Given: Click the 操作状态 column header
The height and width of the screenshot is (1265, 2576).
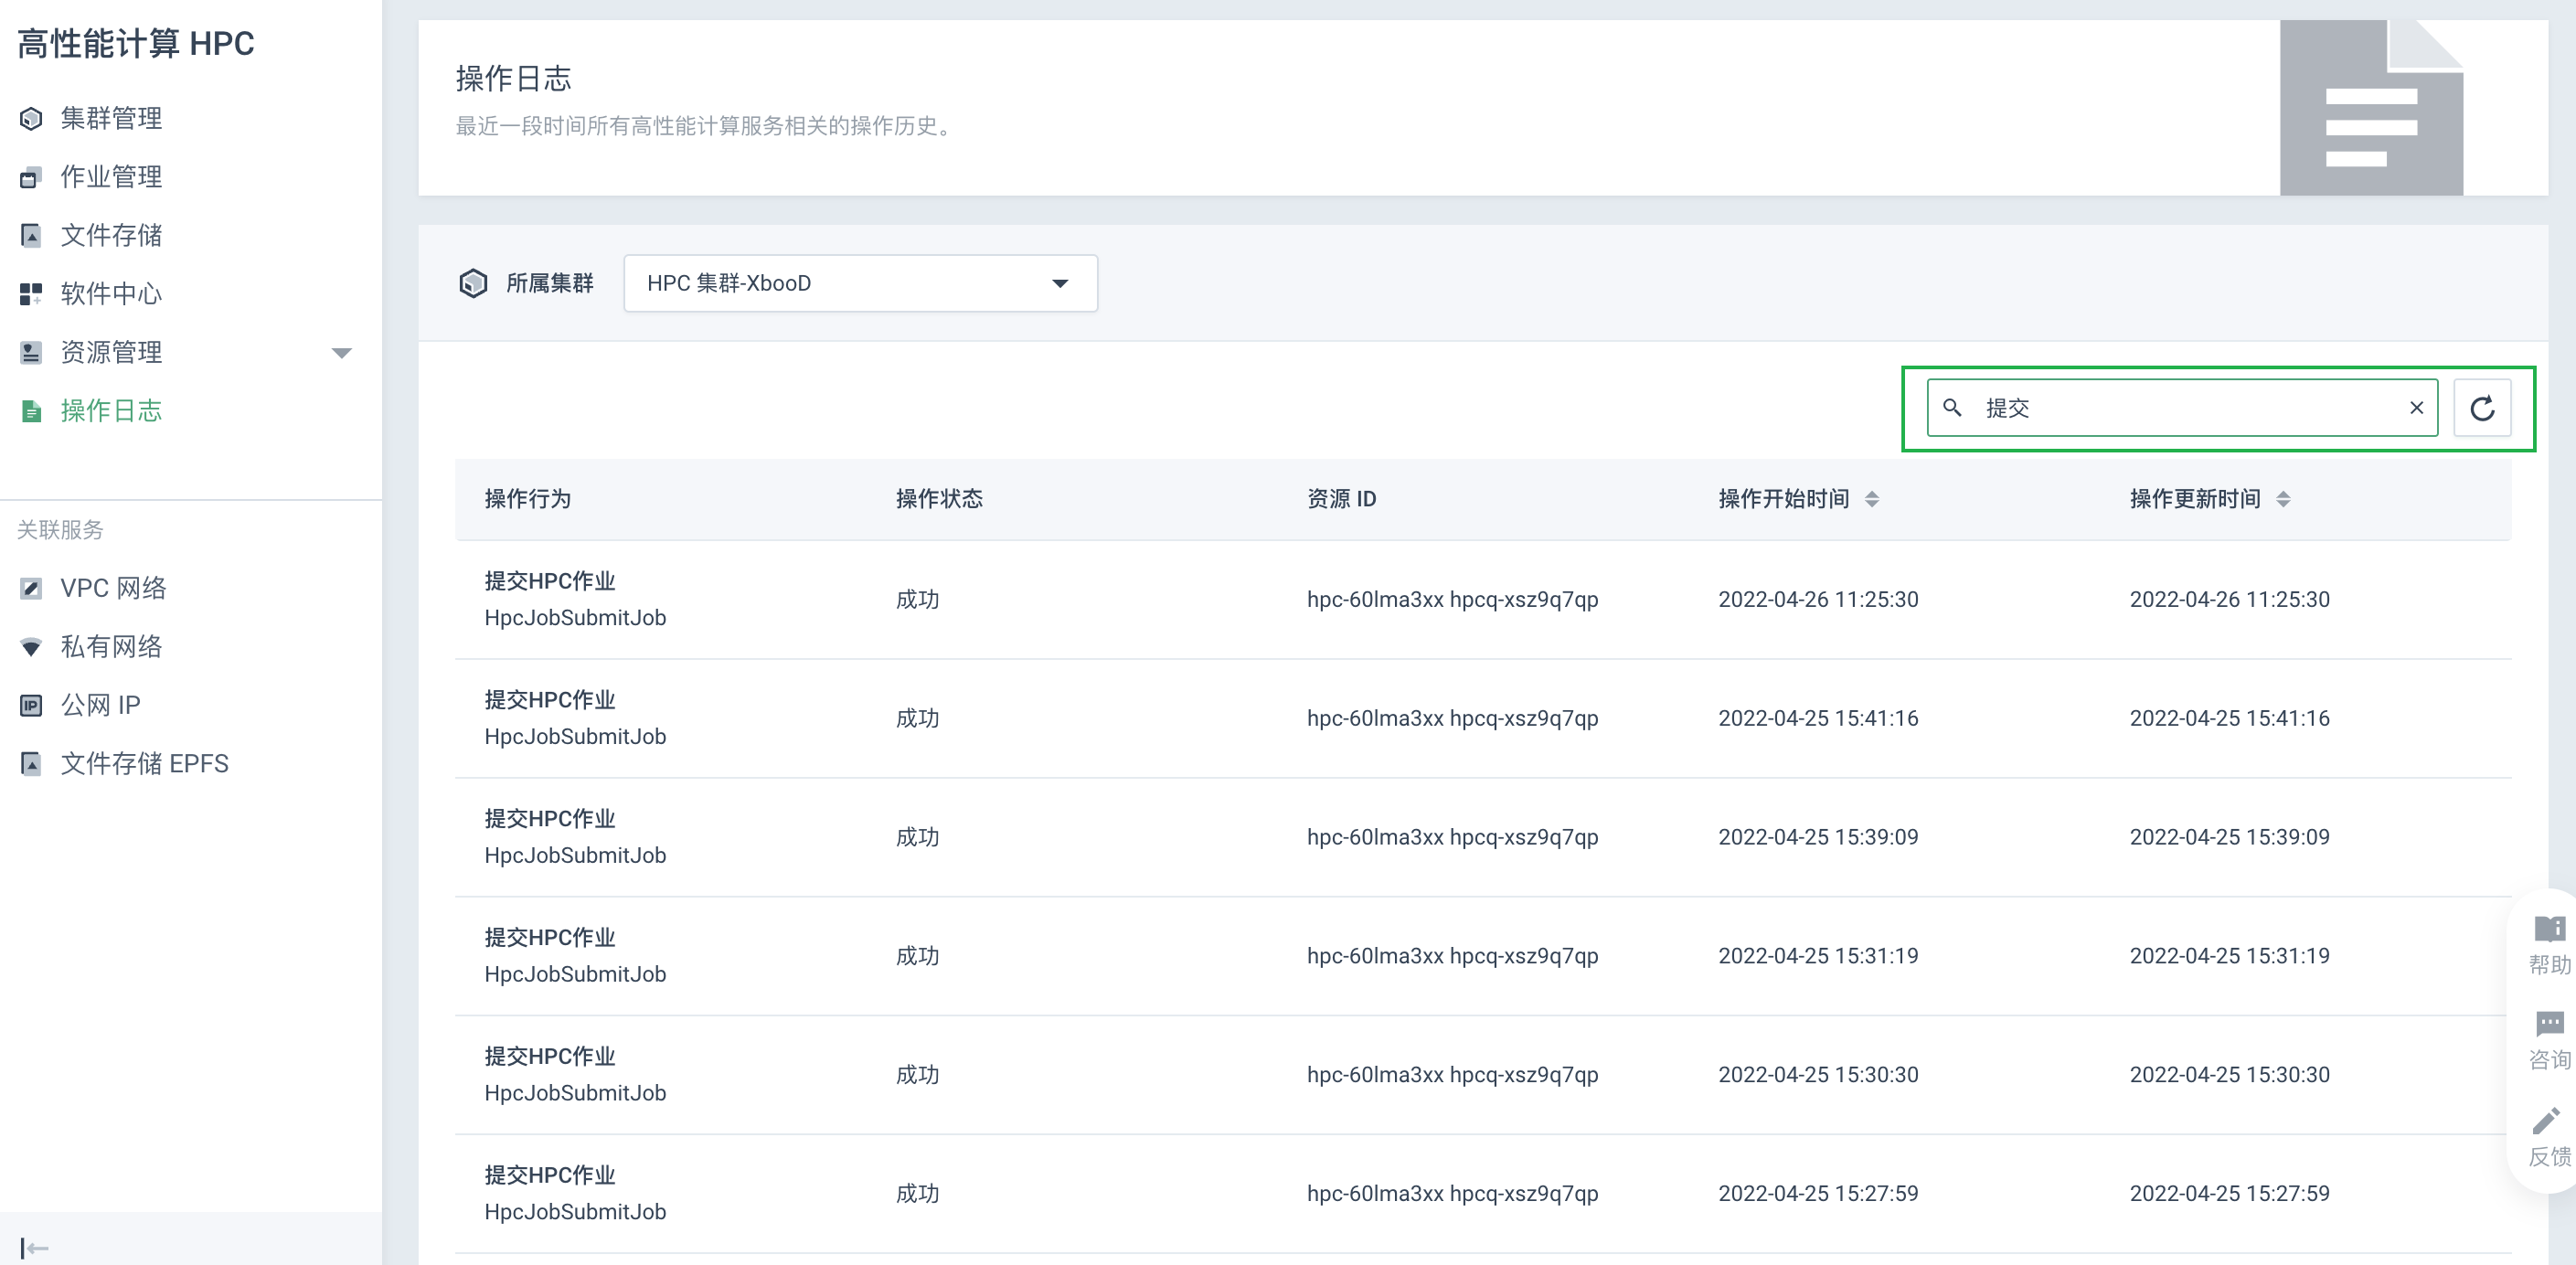Looking at the screenshot, I should [x=939, y=499].
